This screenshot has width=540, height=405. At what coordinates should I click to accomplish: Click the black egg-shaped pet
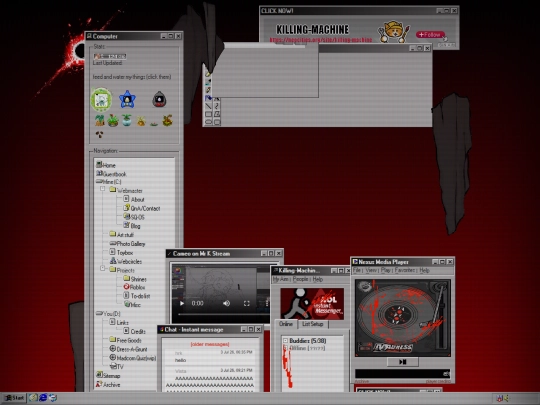coord(159,99)
